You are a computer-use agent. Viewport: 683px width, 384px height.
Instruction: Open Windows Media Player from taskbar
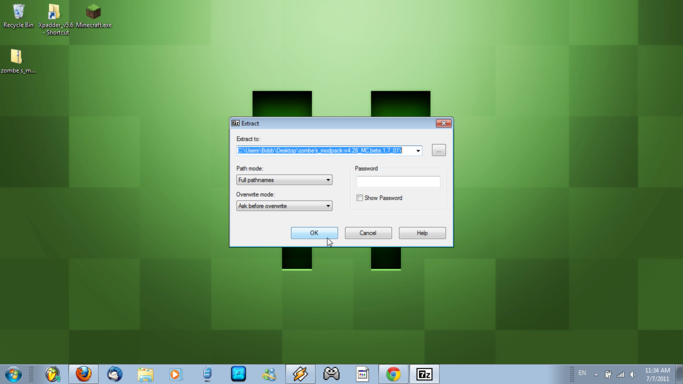pyautogui.click(x=176, y=374)
